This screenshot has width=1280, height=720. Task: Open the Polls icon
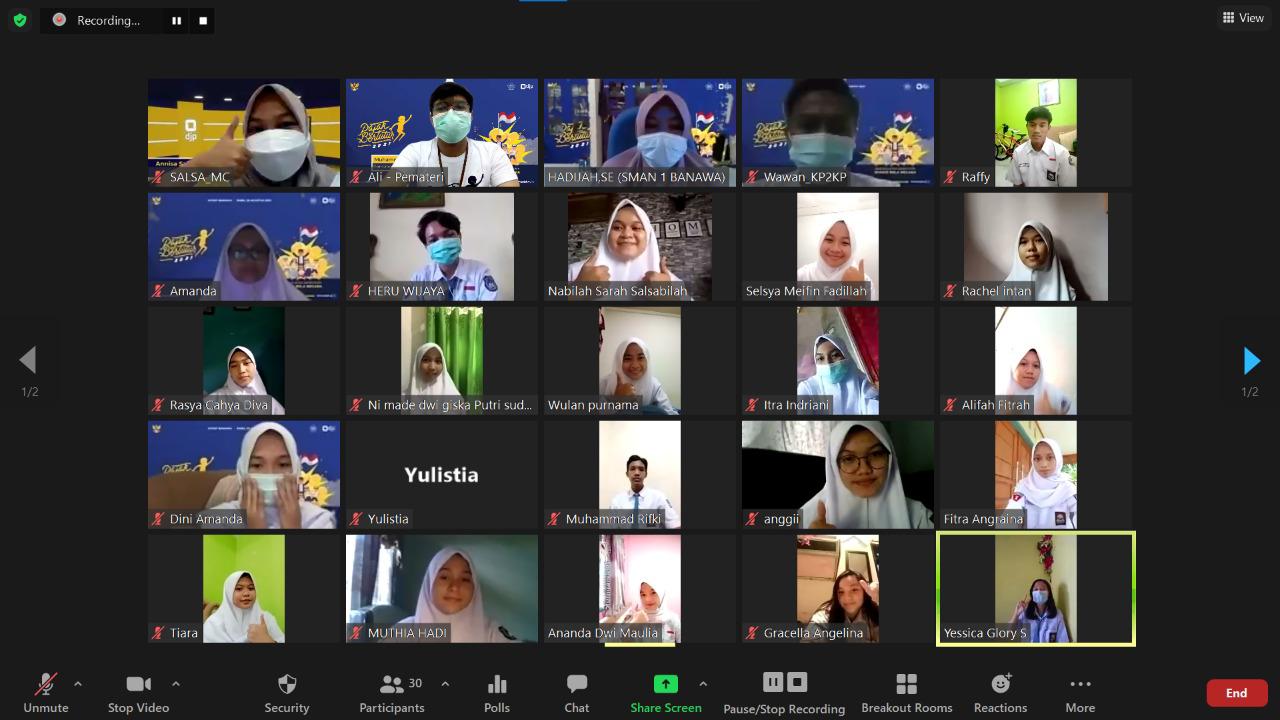[497, 693]
